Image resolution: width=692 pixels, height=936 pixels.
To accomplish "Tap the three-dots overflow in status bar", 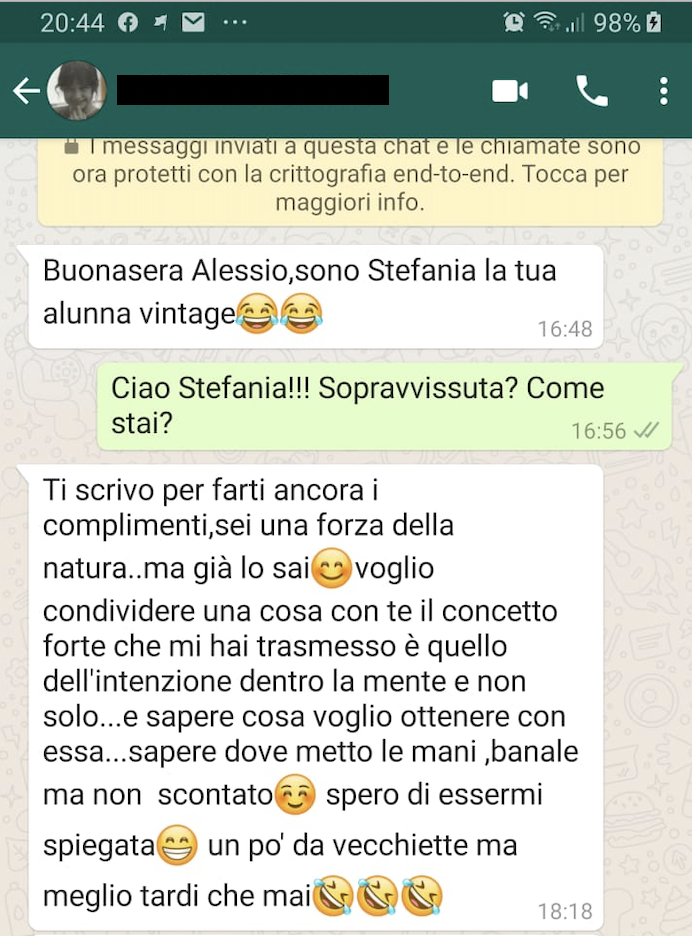I will pyautogui.click(x=235, y=23).
